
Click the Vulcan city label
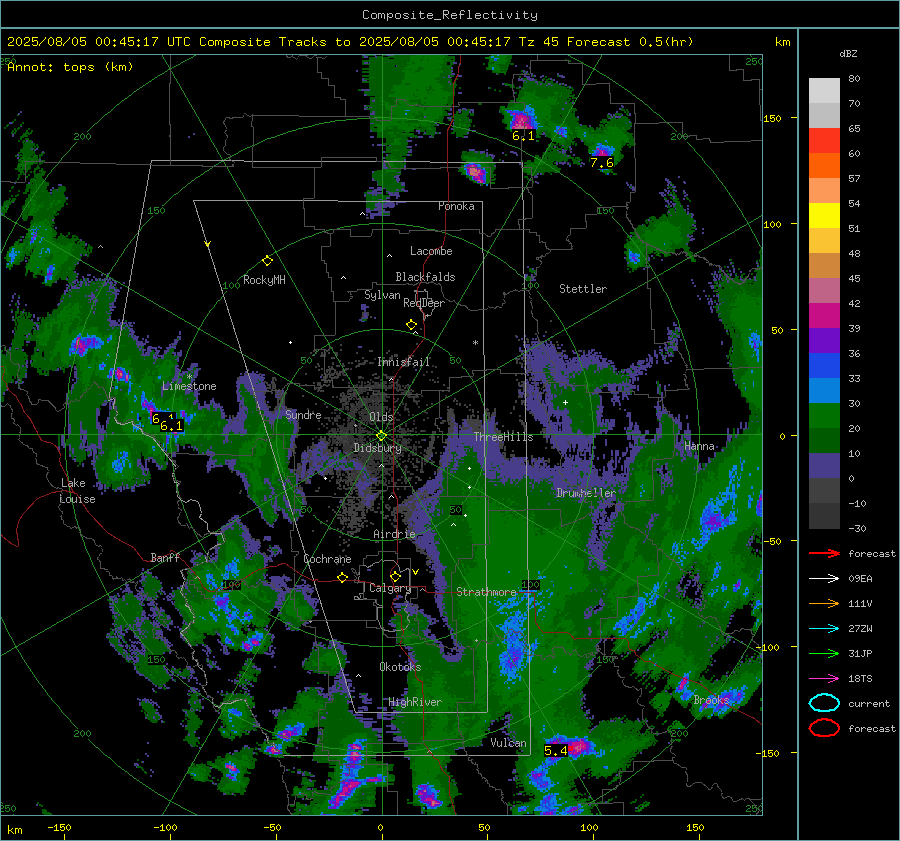coord(508,743)
